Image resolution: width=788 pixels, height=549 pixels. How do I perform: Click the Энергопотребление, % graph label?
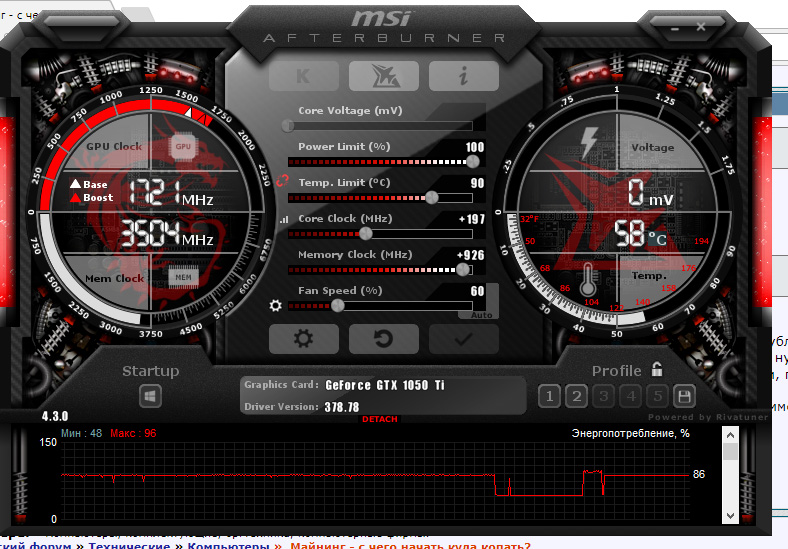pyautogui.click(x=631, y=433)
